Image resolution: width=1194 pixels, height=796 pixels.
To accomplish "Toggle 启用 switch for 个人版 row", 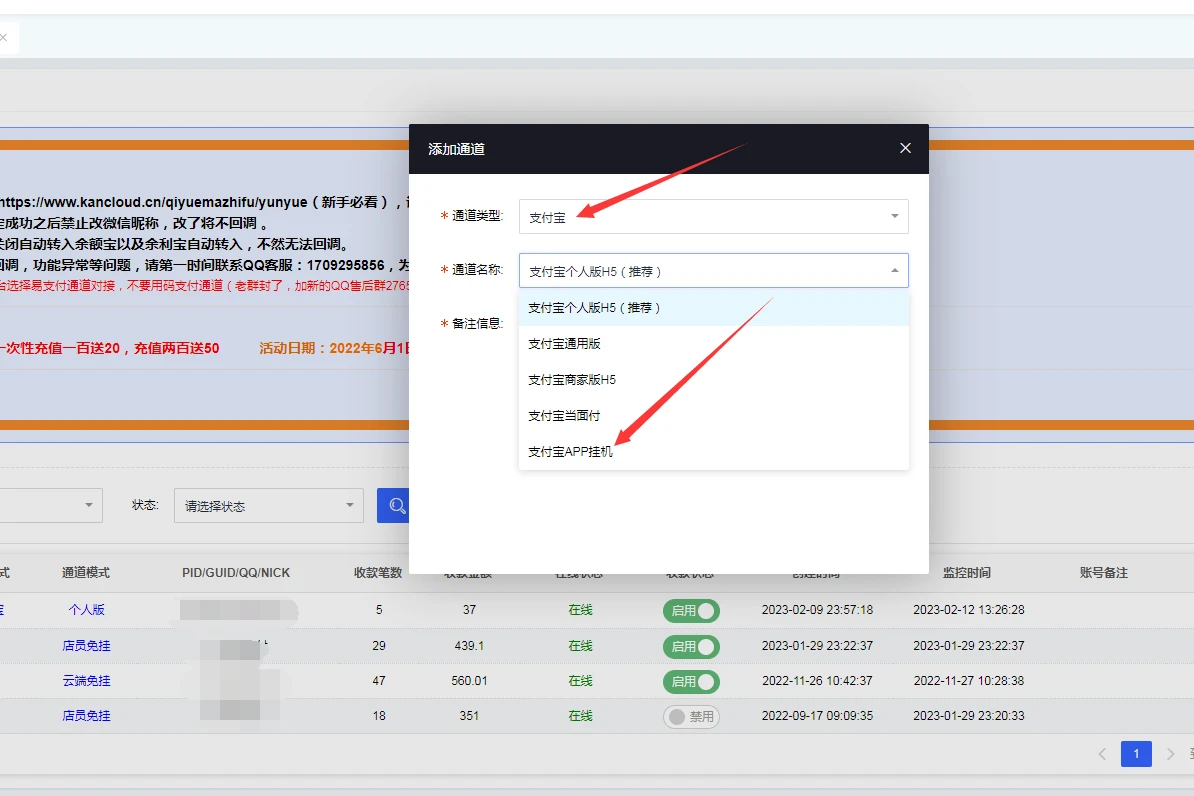I will [691, 611].
